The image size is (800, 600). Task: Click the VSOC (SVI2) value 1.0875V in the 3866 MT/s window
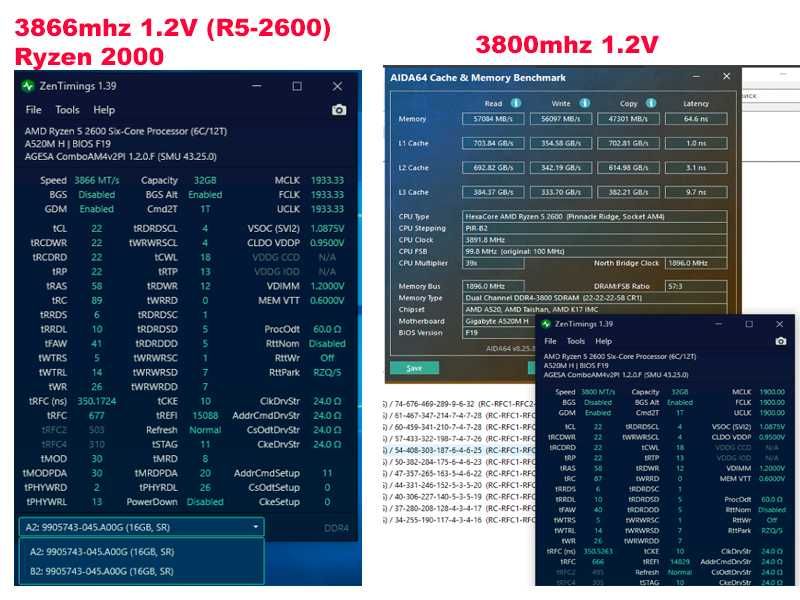pos(327,229)
